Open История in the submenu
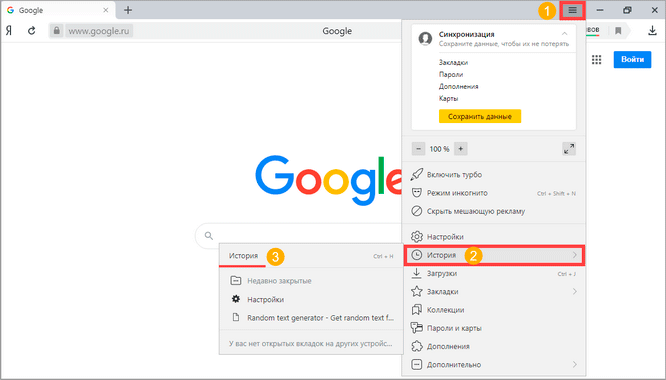The width and height of the screenshot is (666, 380). pyautogui.click(x=311, y=256)
